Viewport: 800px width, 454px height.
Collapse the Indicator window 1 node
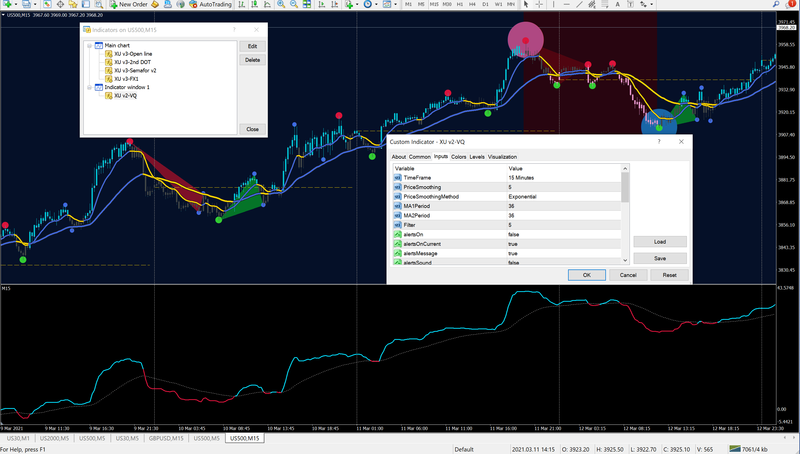tap(88, 87)
